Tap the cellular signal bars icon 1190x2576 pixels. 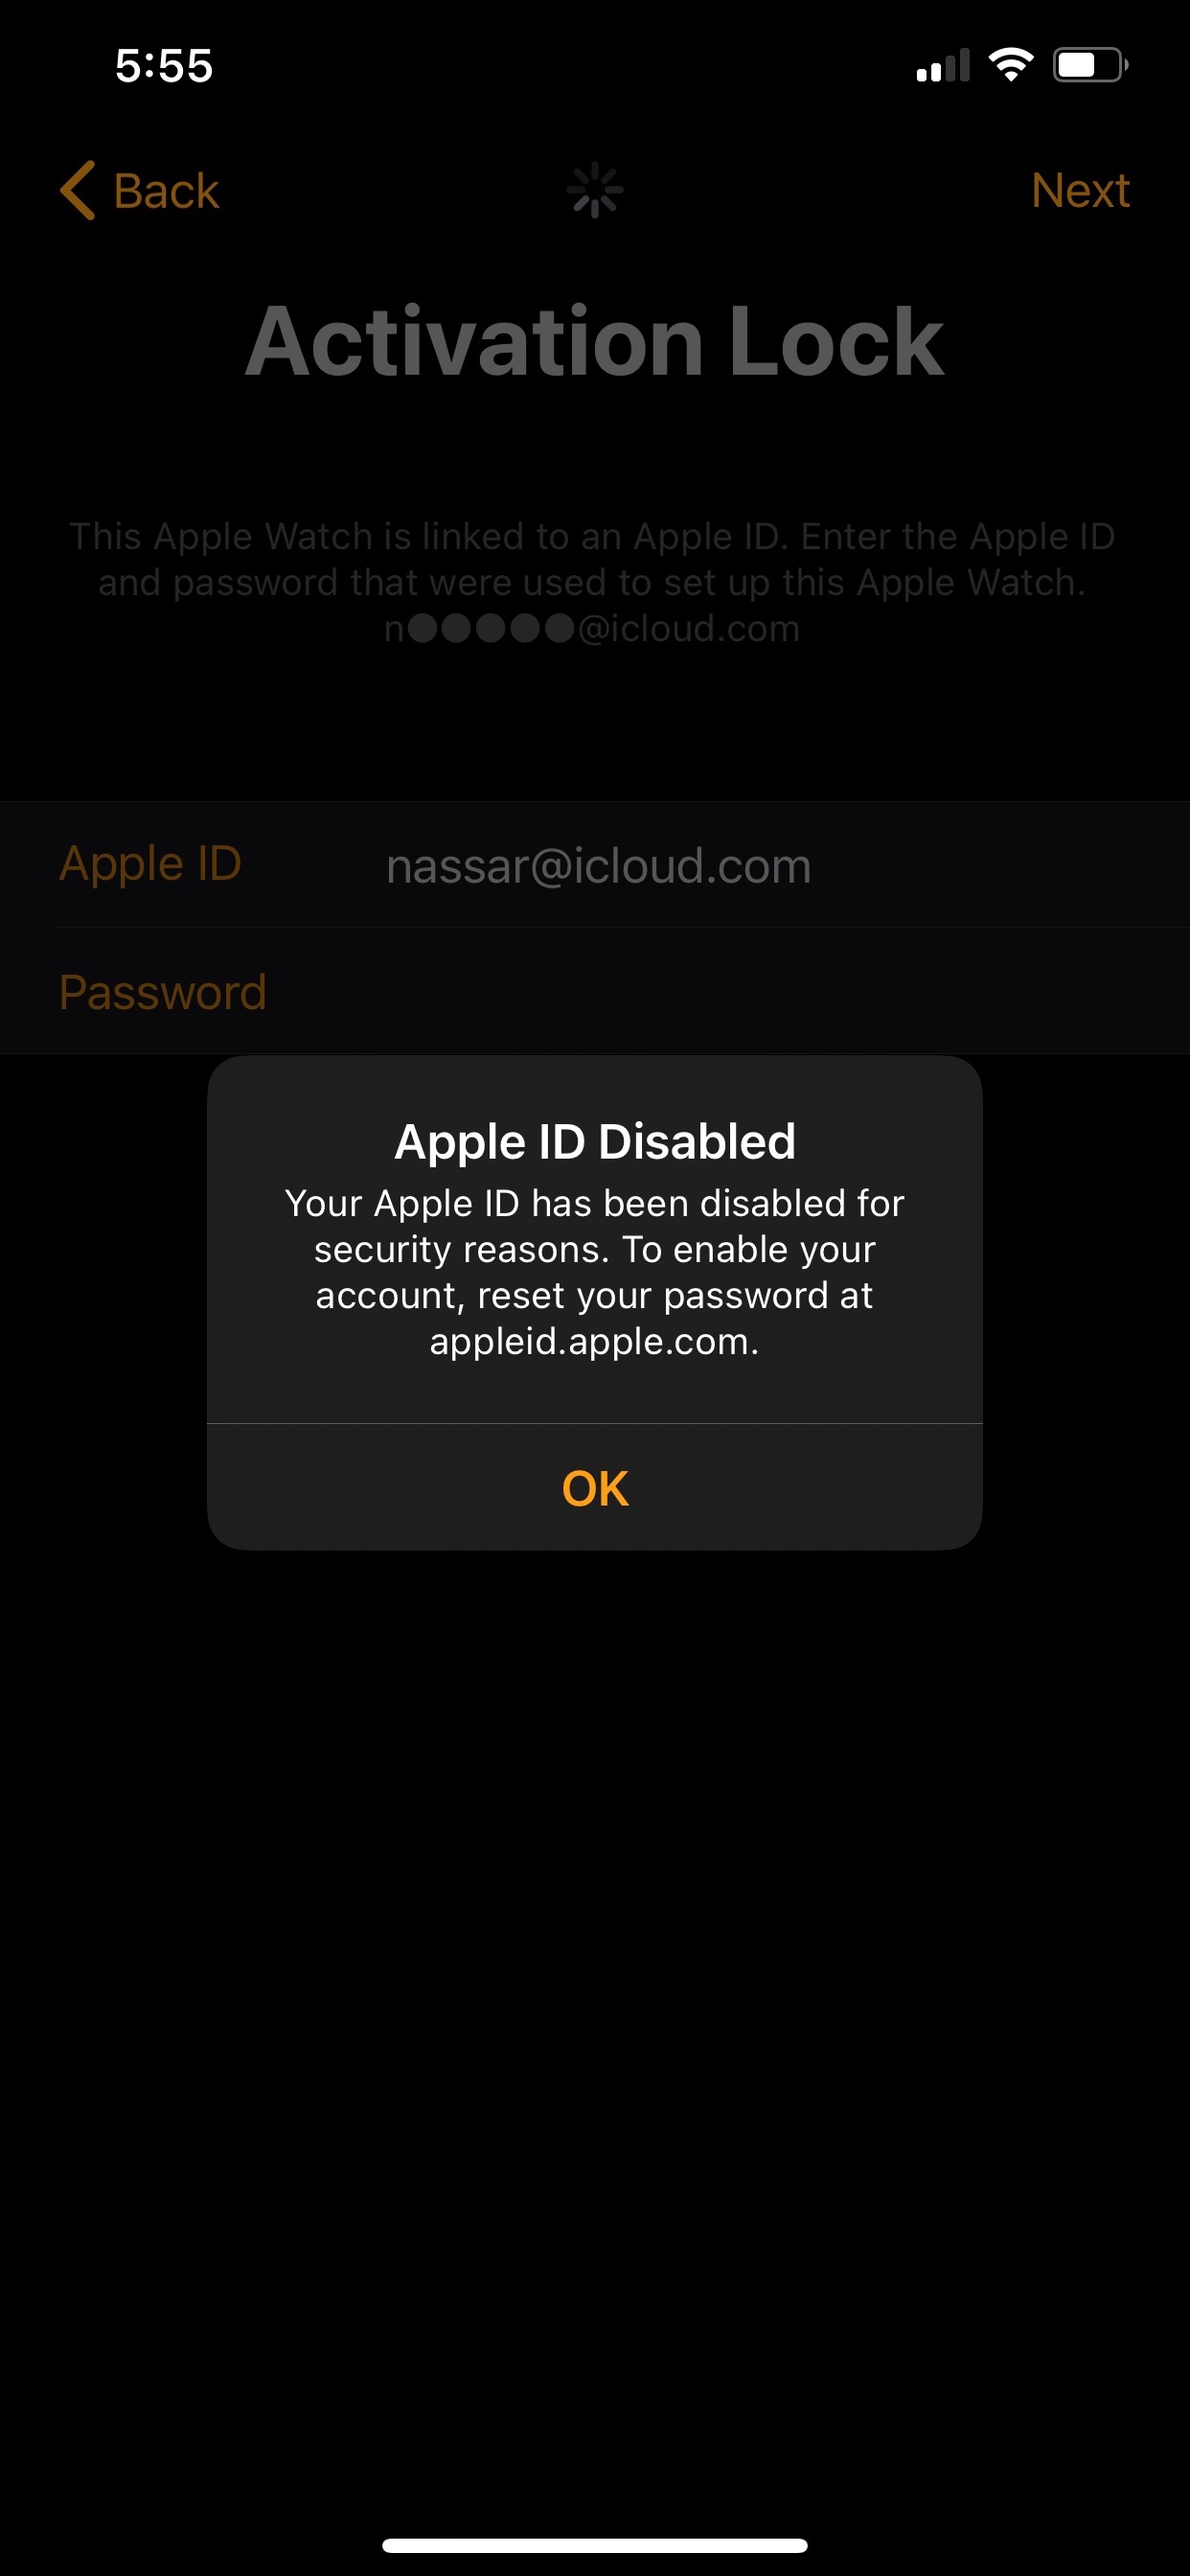[943, 65]
